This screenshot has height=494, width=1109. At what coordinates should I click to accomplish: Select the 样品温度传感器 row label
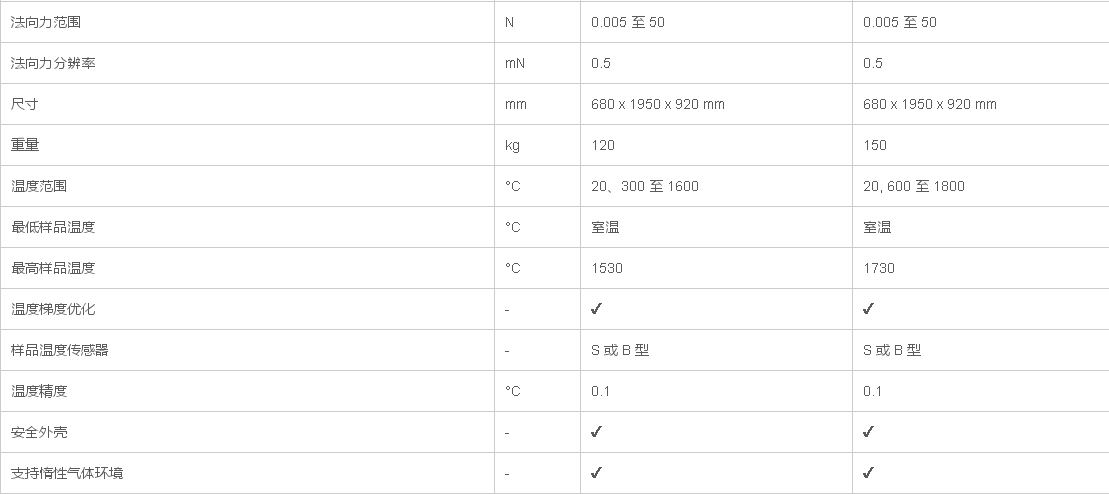(x=60, y=350)
